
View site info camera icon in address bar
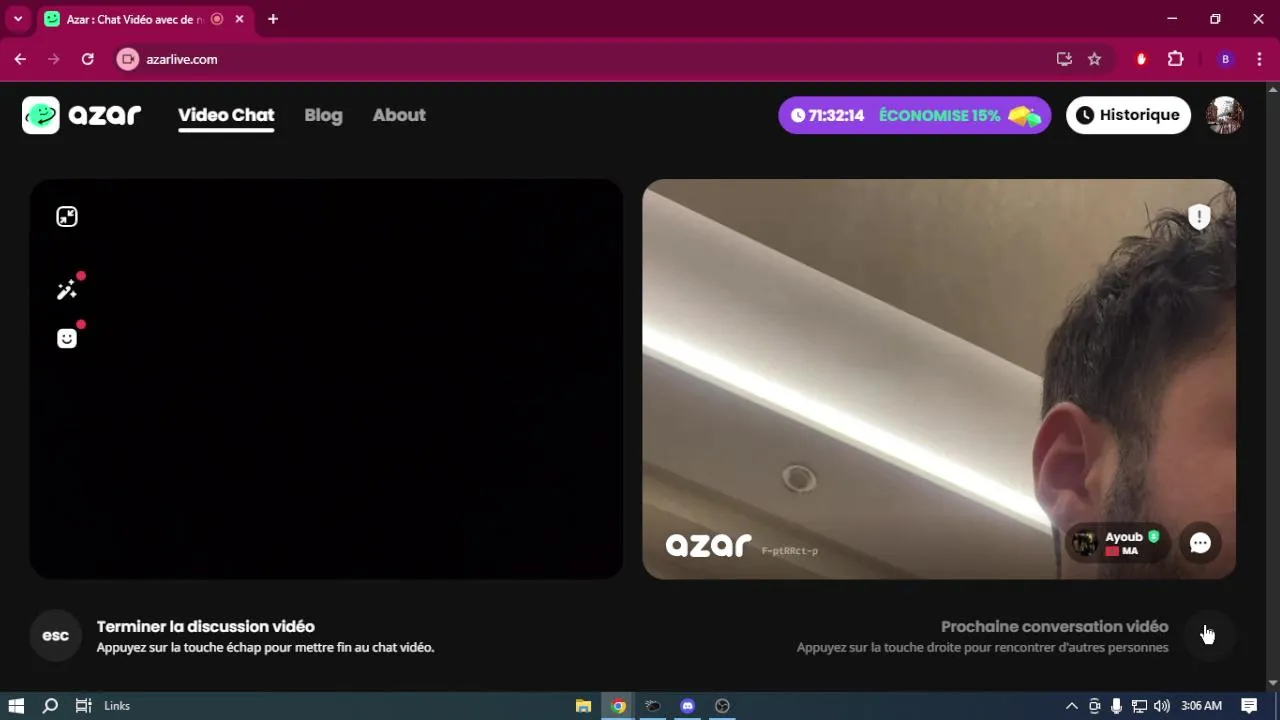tap(127, 59)
